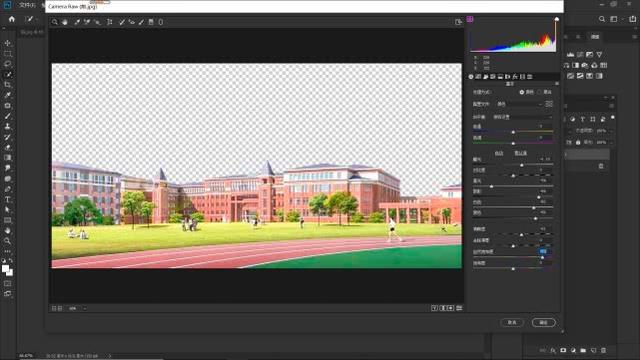
Task: Select the Transform tool in Camera Raw toolbar
Action: pyautogui.click(x=109, y=22)
